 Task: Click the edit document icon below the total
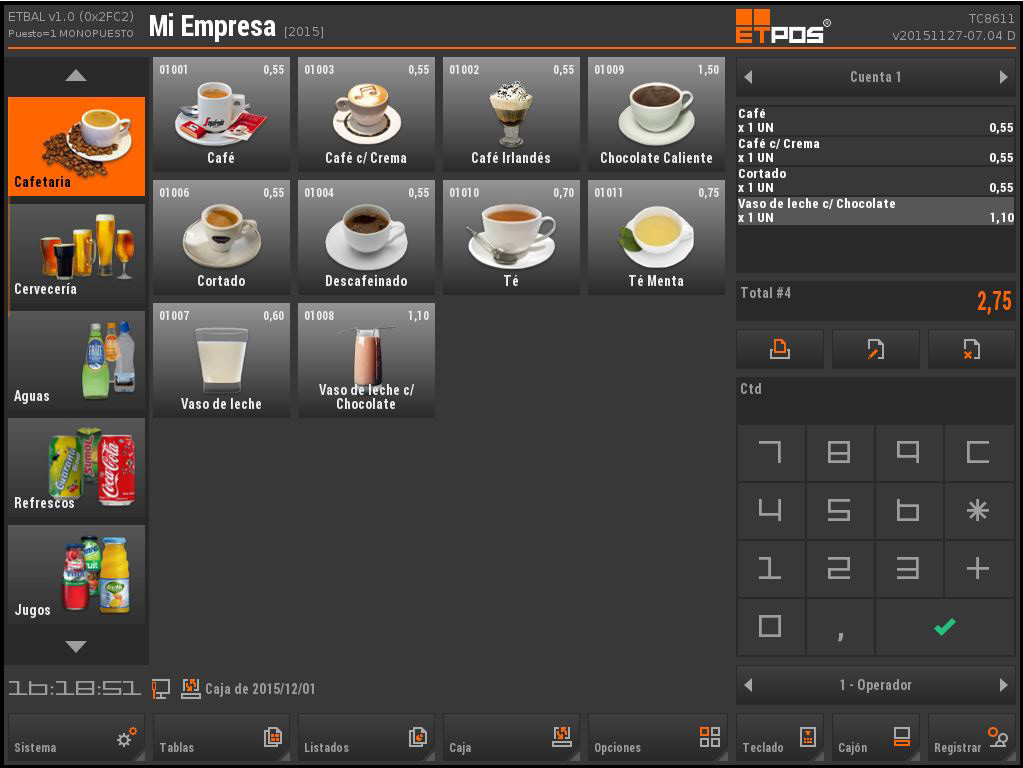click(876, 349)
